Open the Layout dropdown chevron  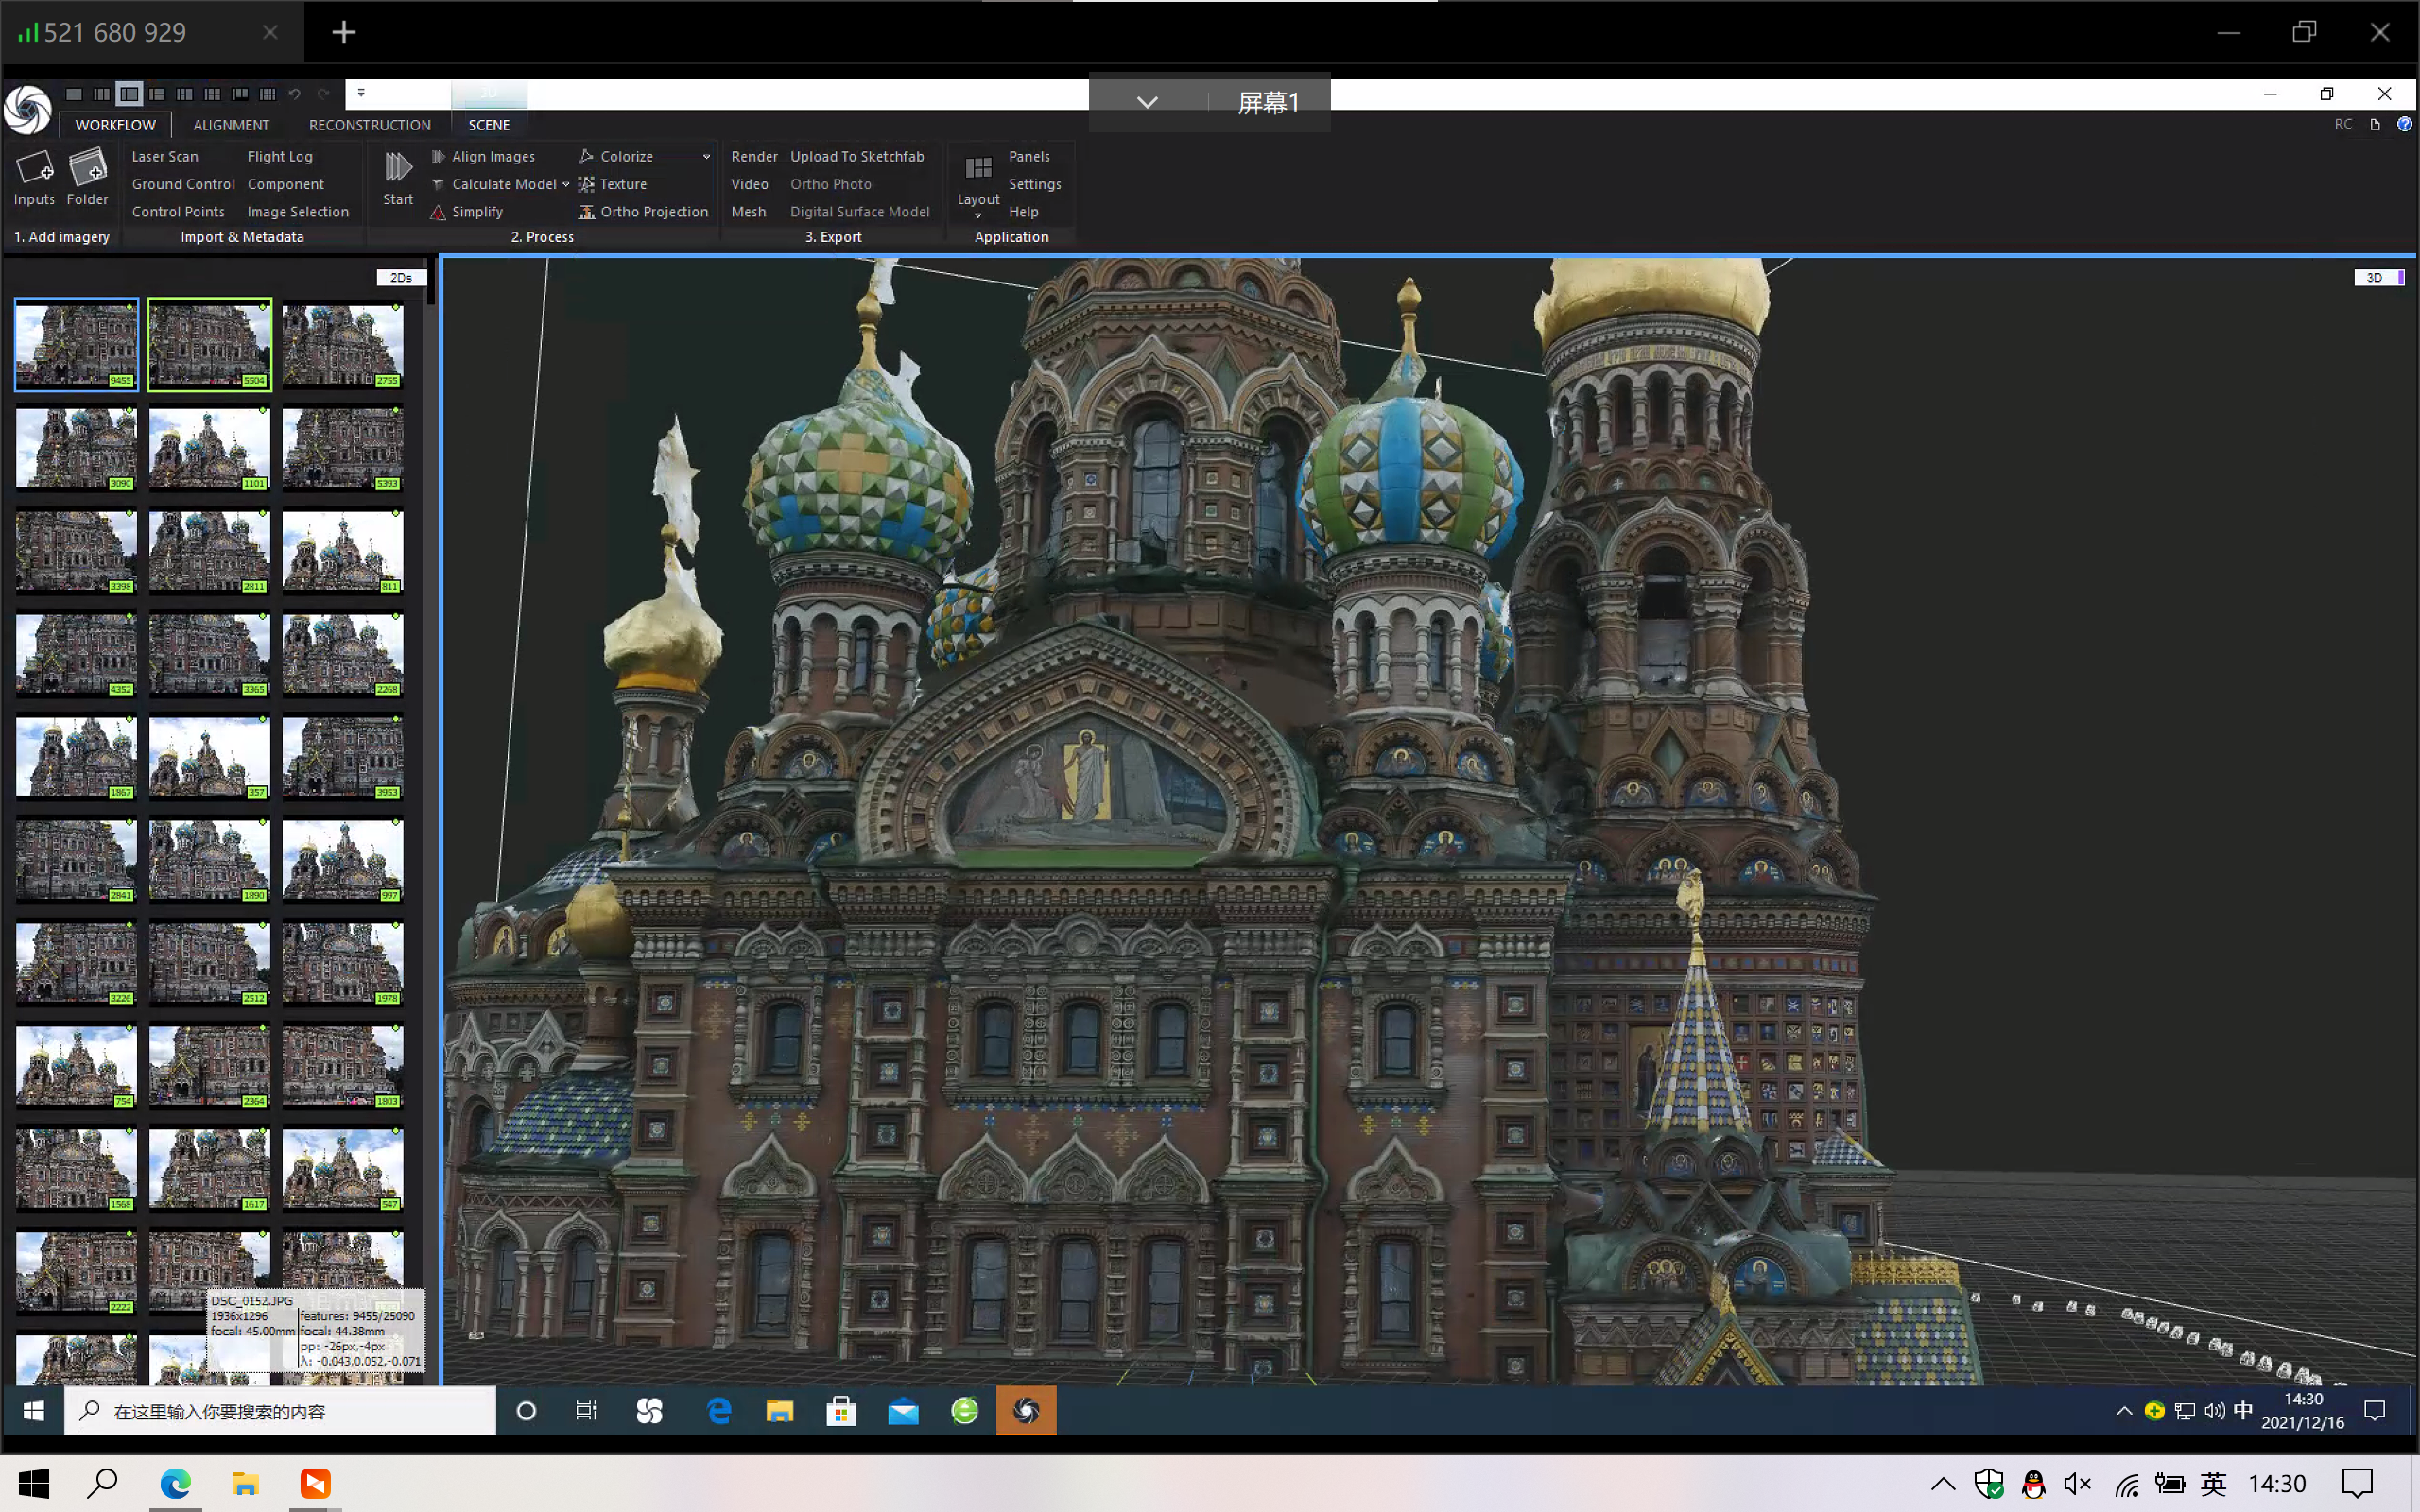(x=978, y=215)
